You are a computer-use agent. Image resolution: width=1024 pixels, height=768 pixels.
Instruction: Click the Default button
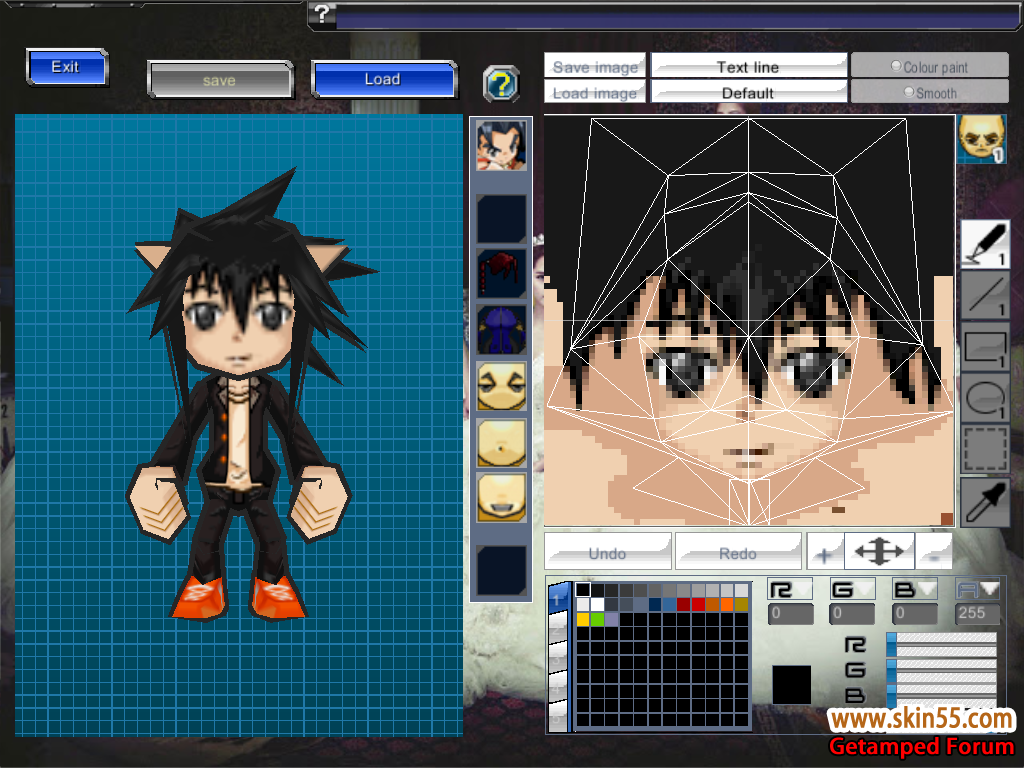click(748, 92)
